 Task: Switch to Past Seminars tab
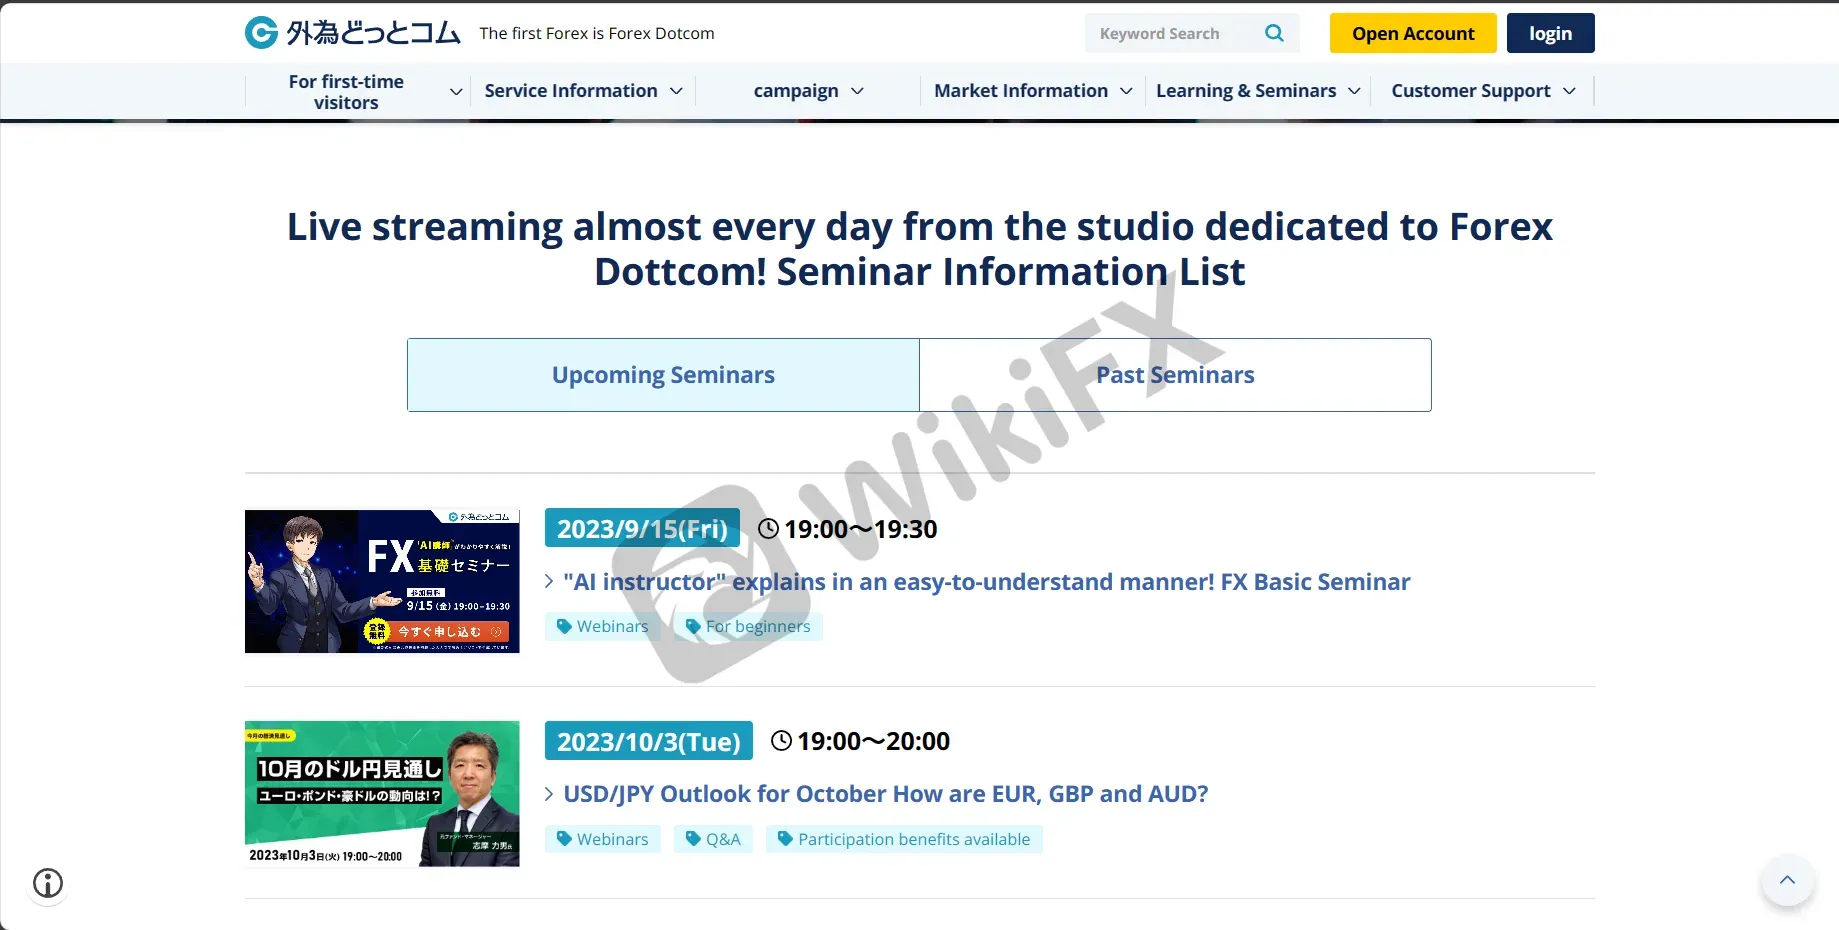point(1175,375)
